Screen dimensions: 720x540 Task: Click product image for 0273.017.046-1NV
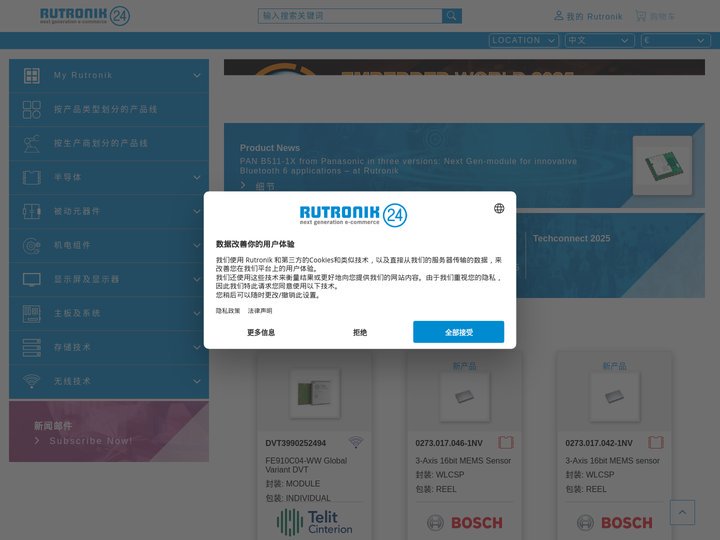click(464, 397)
